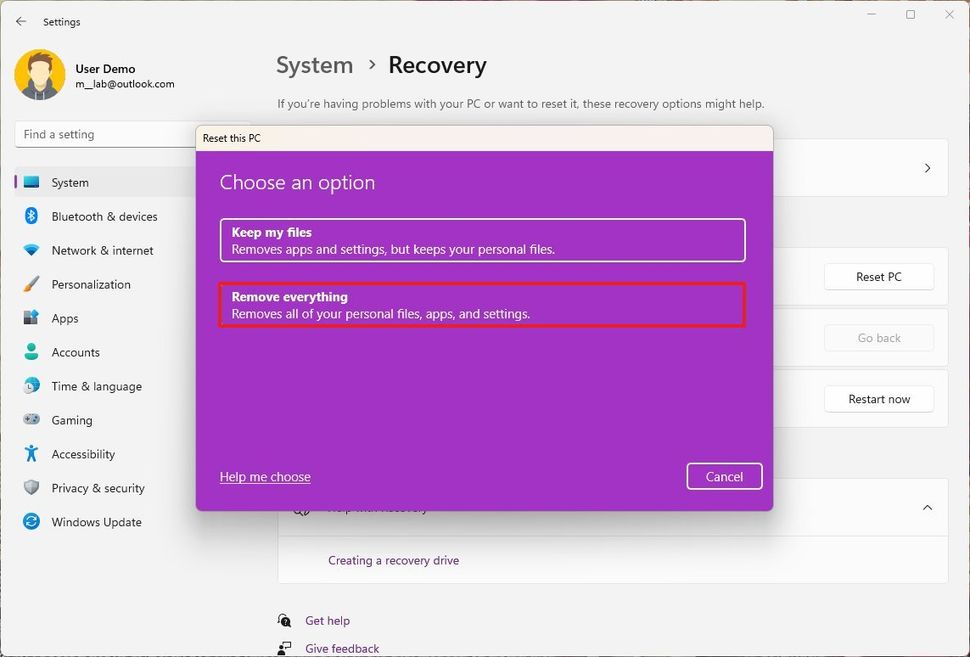Select the Privacy & security shield icon
The image size is (970, 657).
pos(32,488)
